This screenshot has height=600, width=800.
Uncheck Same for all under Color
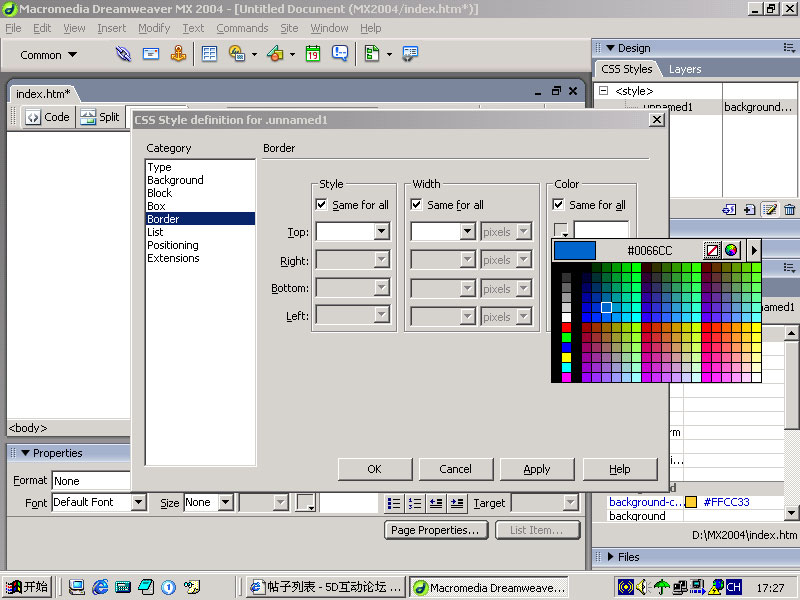click(x=558, y=205)
